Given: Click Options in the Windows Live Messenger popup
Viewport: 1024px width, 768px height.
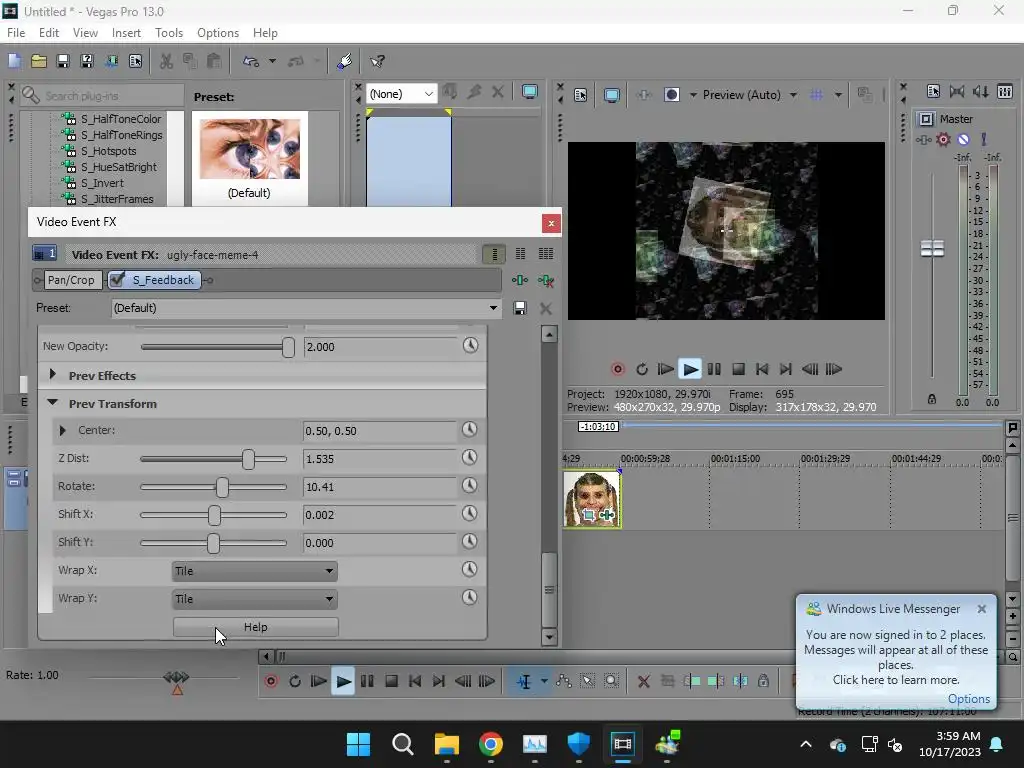Looking at the screenshot, I should point(968,699).
